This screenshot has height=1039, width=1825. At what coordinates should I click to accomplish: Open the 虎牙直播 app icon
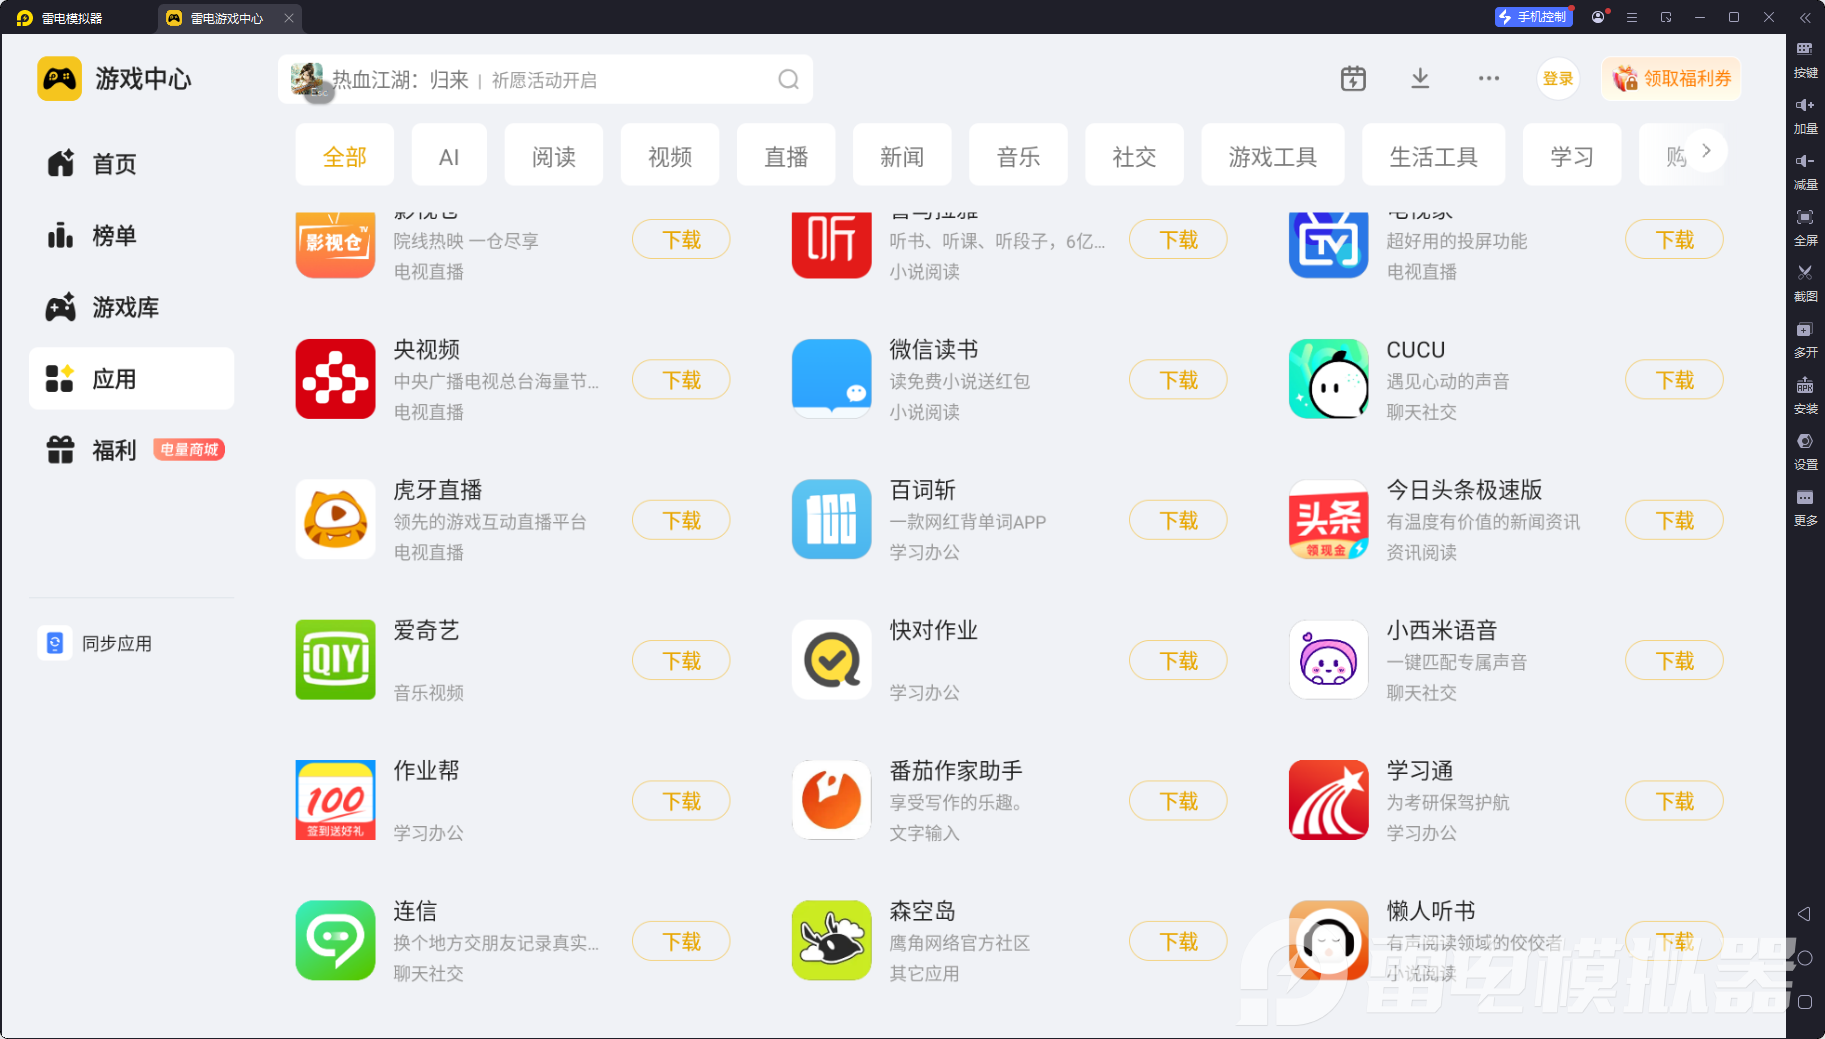335,520
